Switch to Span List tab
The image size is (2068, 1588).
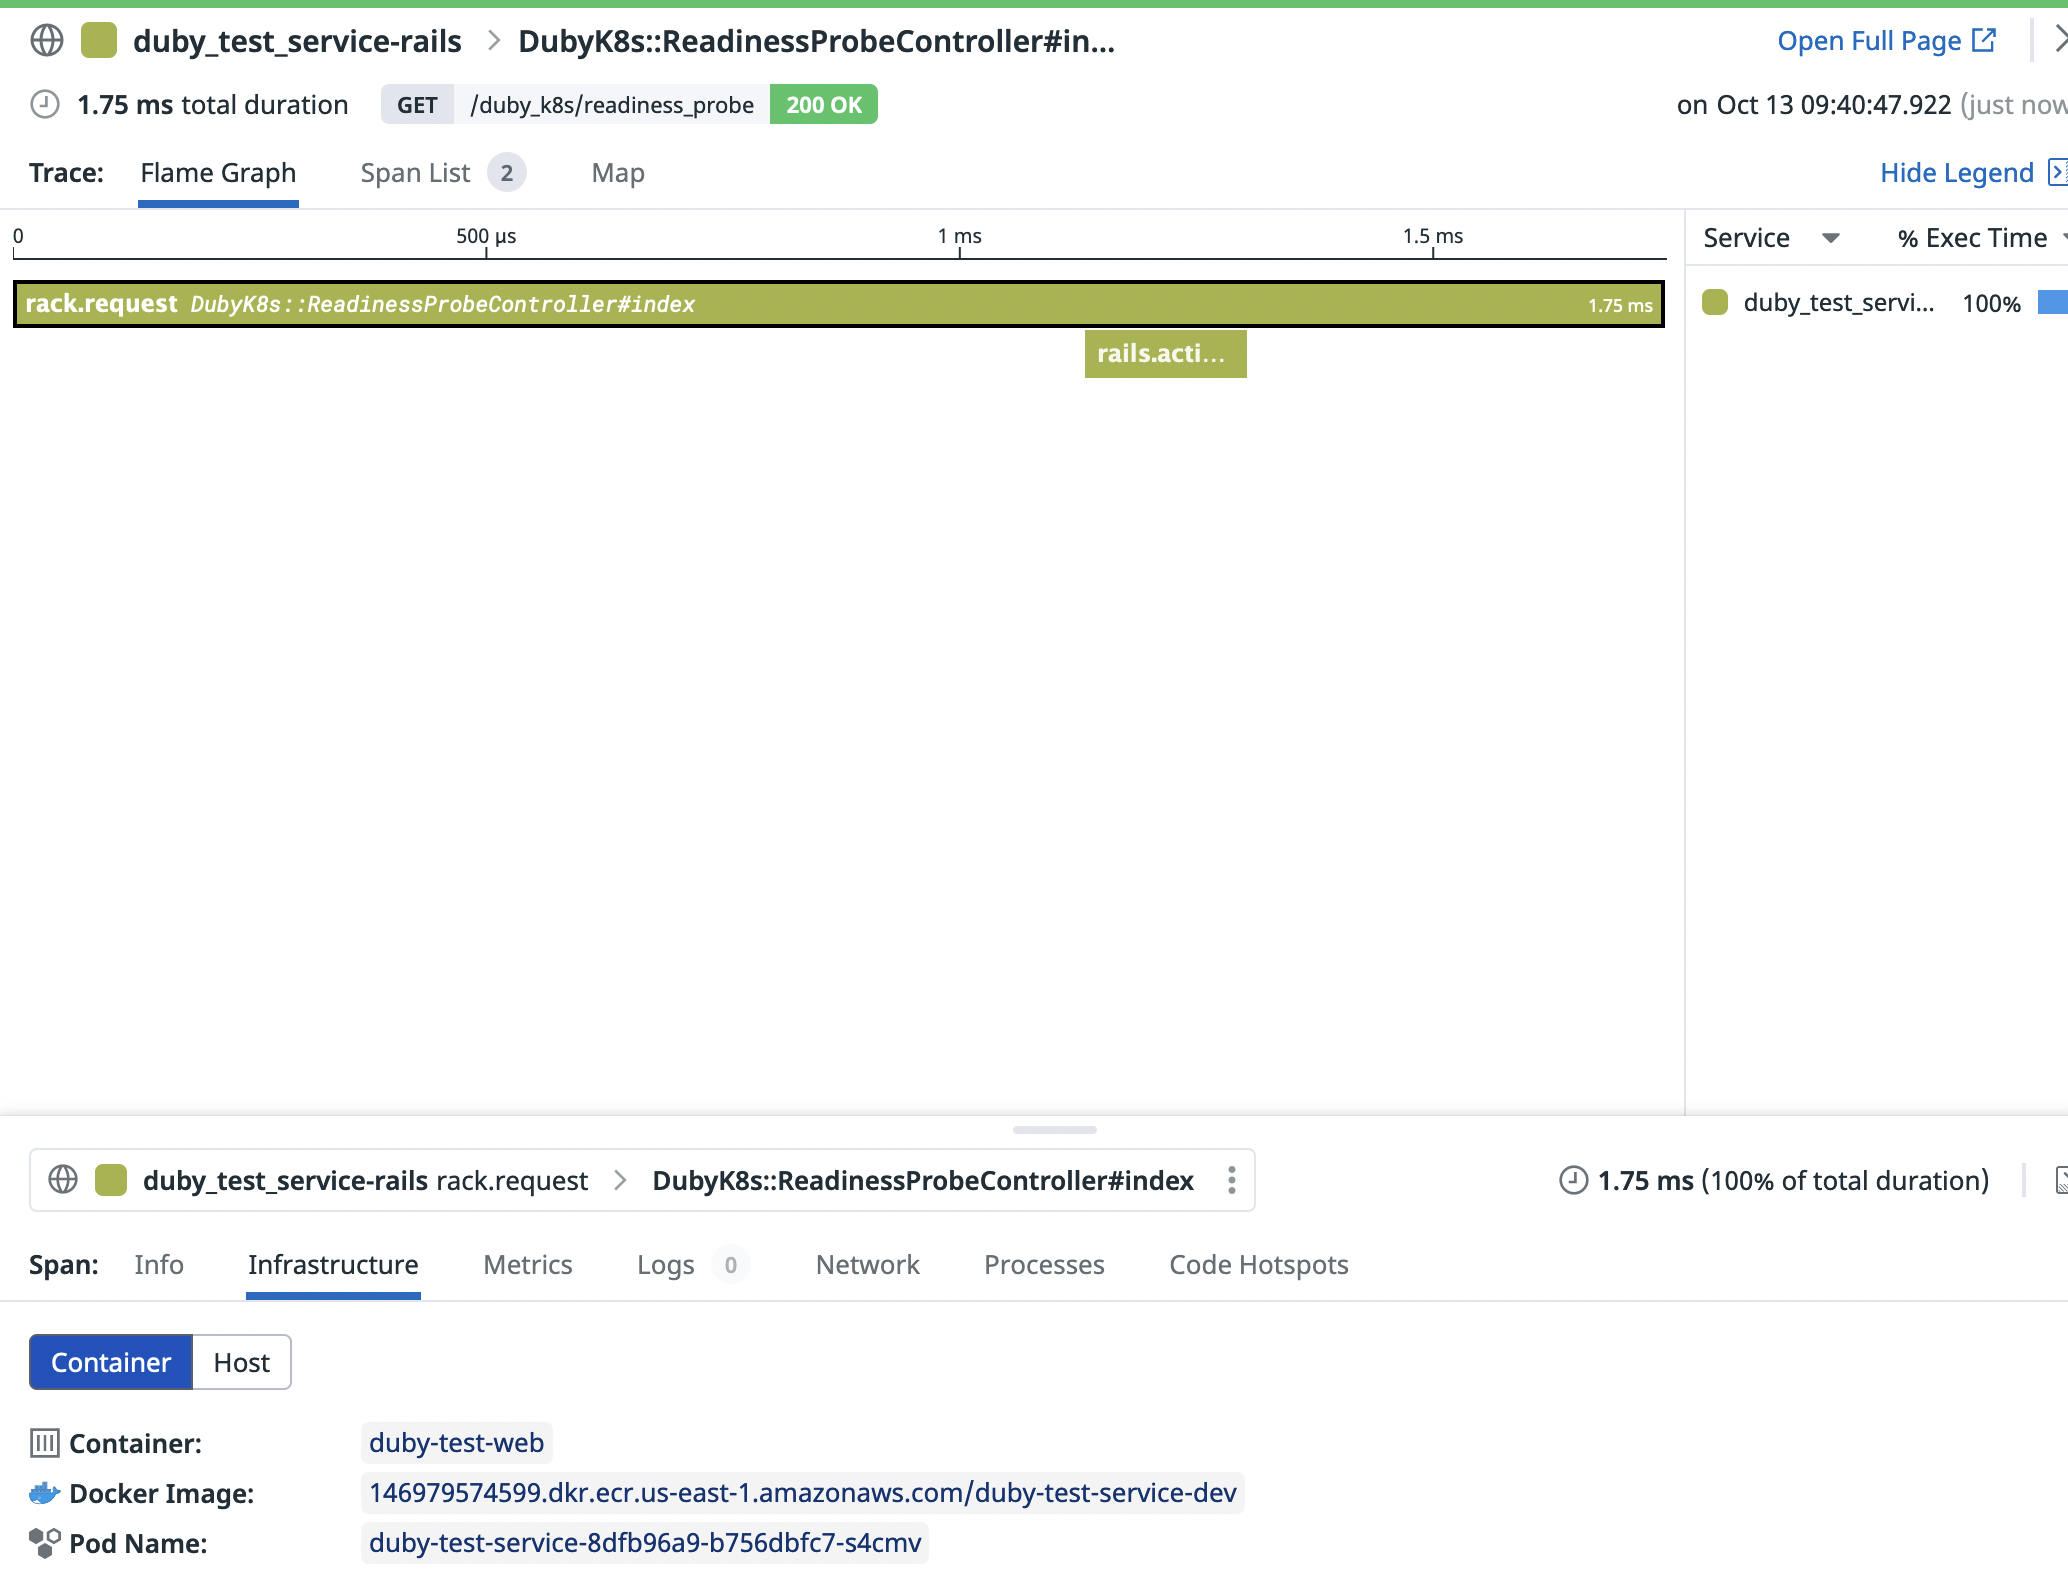coord(415,173)
